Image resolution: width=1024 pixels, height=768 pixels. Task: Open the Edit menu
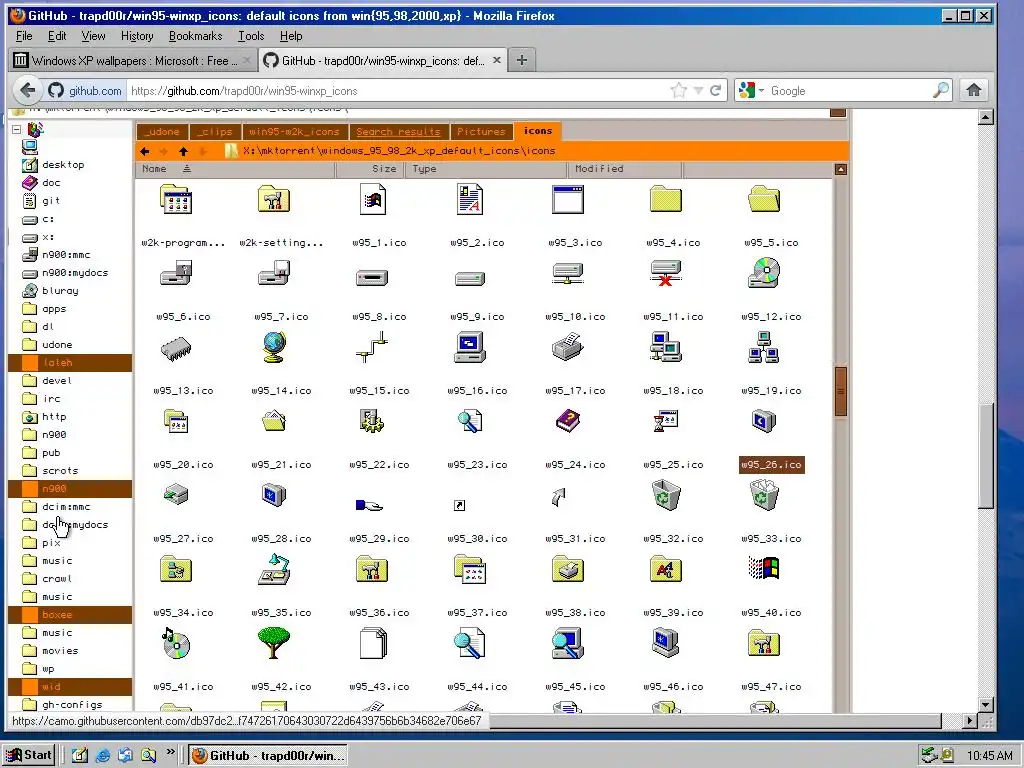tap(57, 36)
